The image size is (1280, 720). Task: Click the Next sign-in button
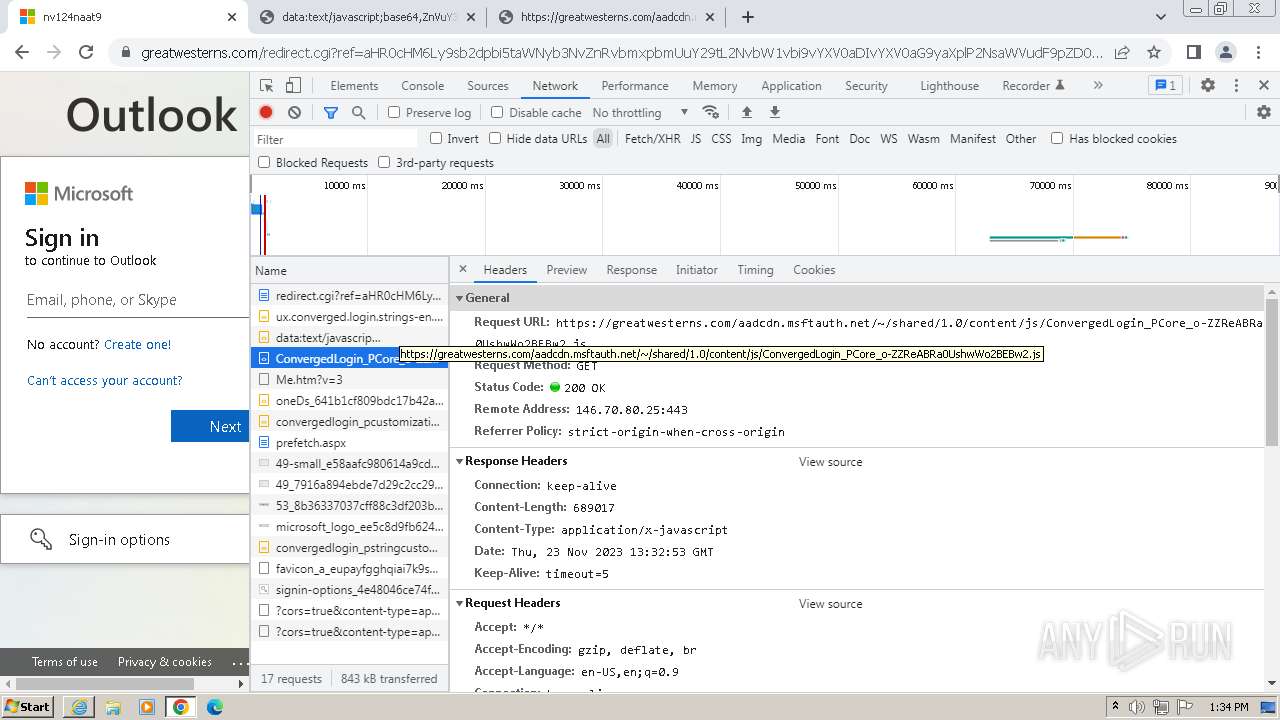(210, 426)
